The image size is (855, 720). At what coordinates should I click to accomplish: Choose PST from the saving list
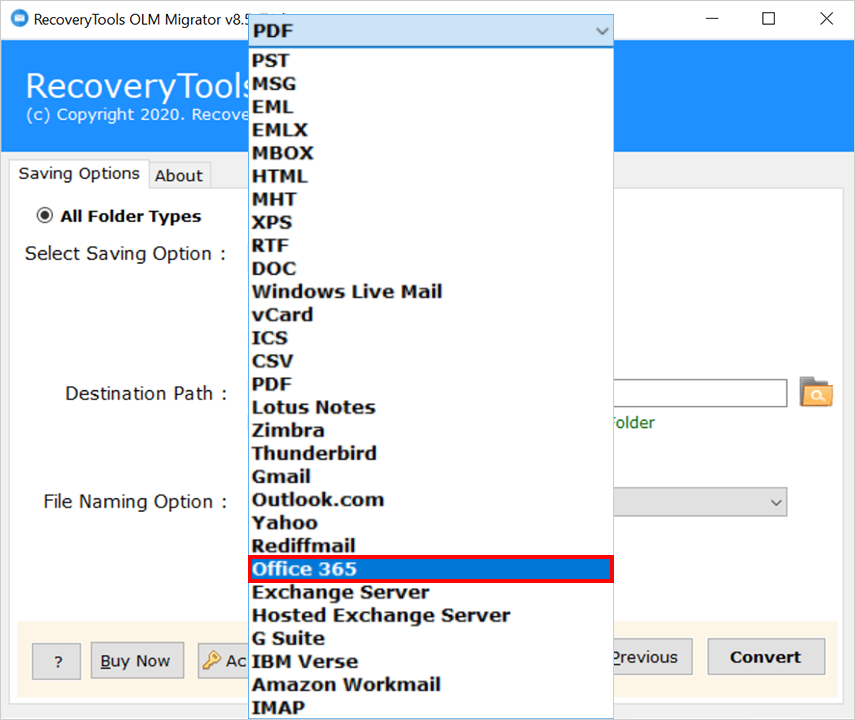coord(431,61)
